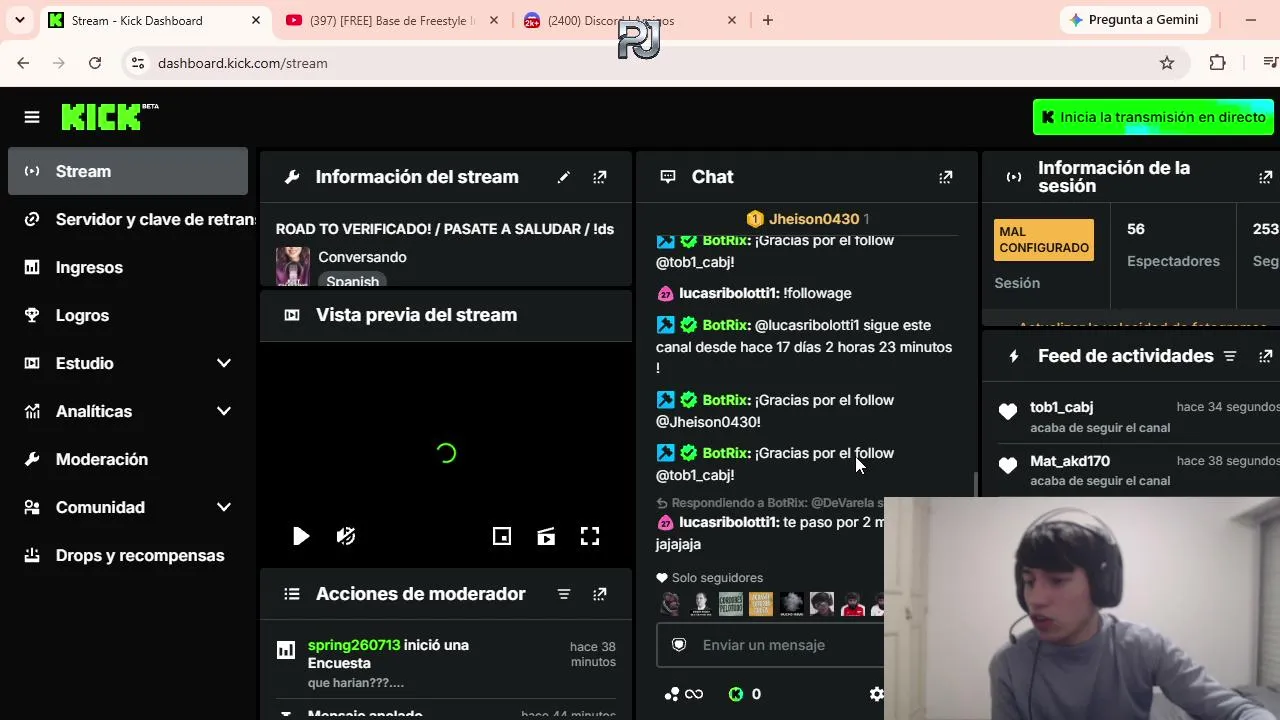Click the Solo seguidores label in chat
1280x720 pixels.
pos(717,578)
